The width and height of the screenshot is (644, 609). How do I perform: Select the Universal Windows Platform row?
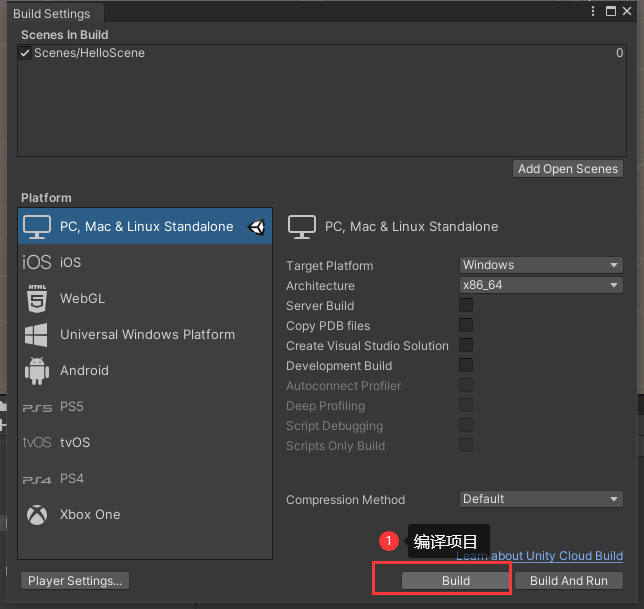[145, 335]
